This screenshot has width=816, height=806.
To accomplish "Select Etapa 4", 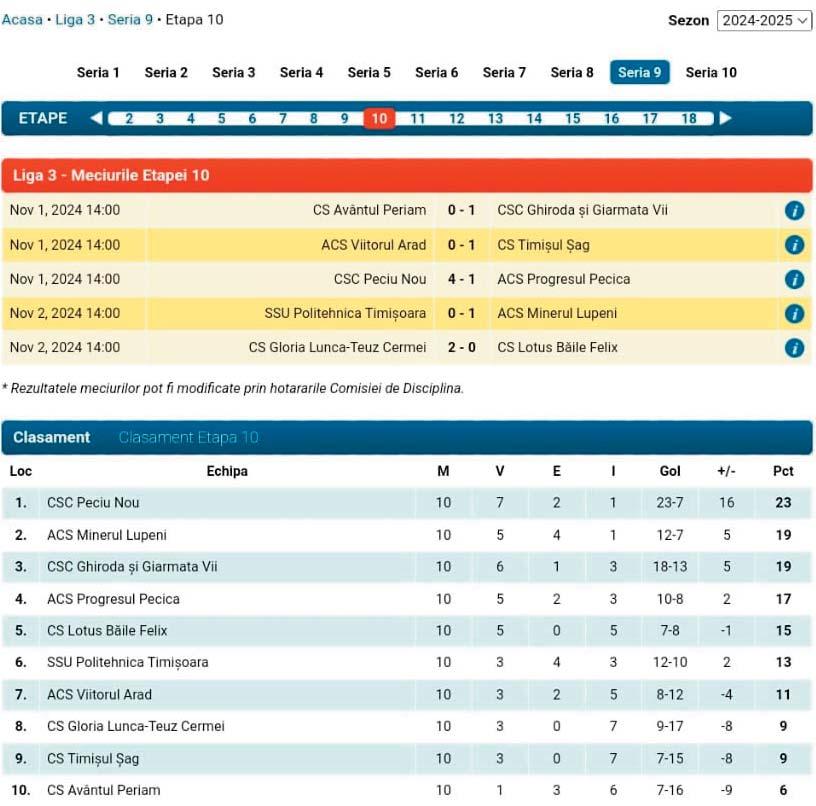I will (190, 119).
